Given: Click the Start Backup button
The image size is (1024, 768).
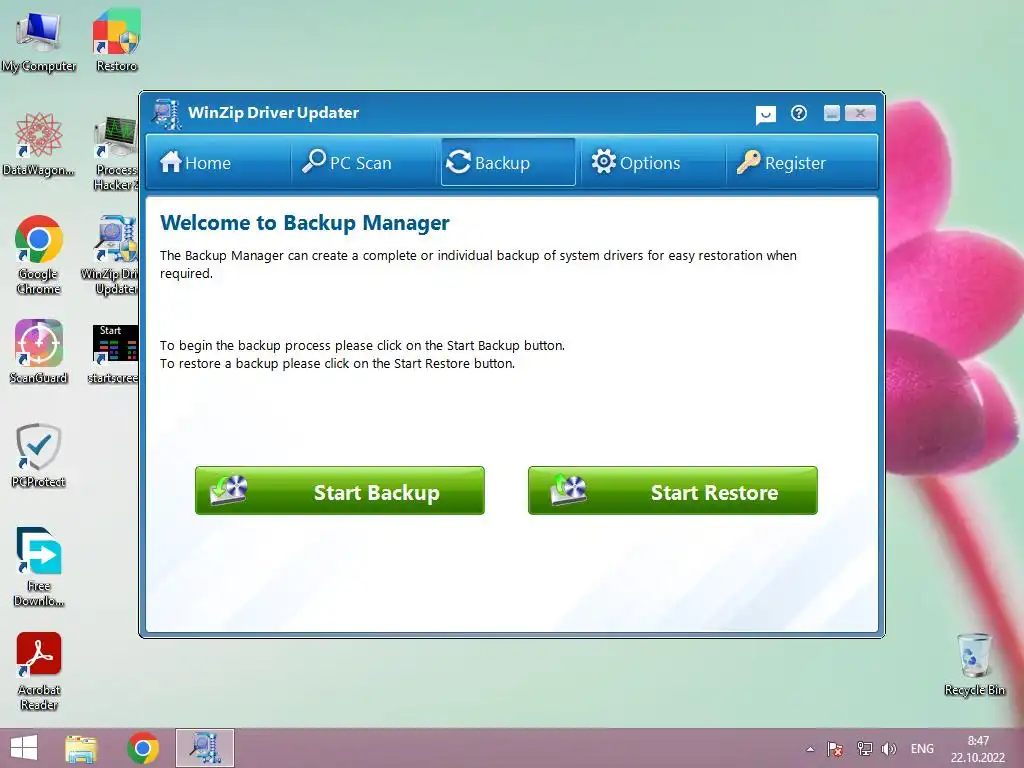Looking at the screenshot, I should (x=340, y=490).
